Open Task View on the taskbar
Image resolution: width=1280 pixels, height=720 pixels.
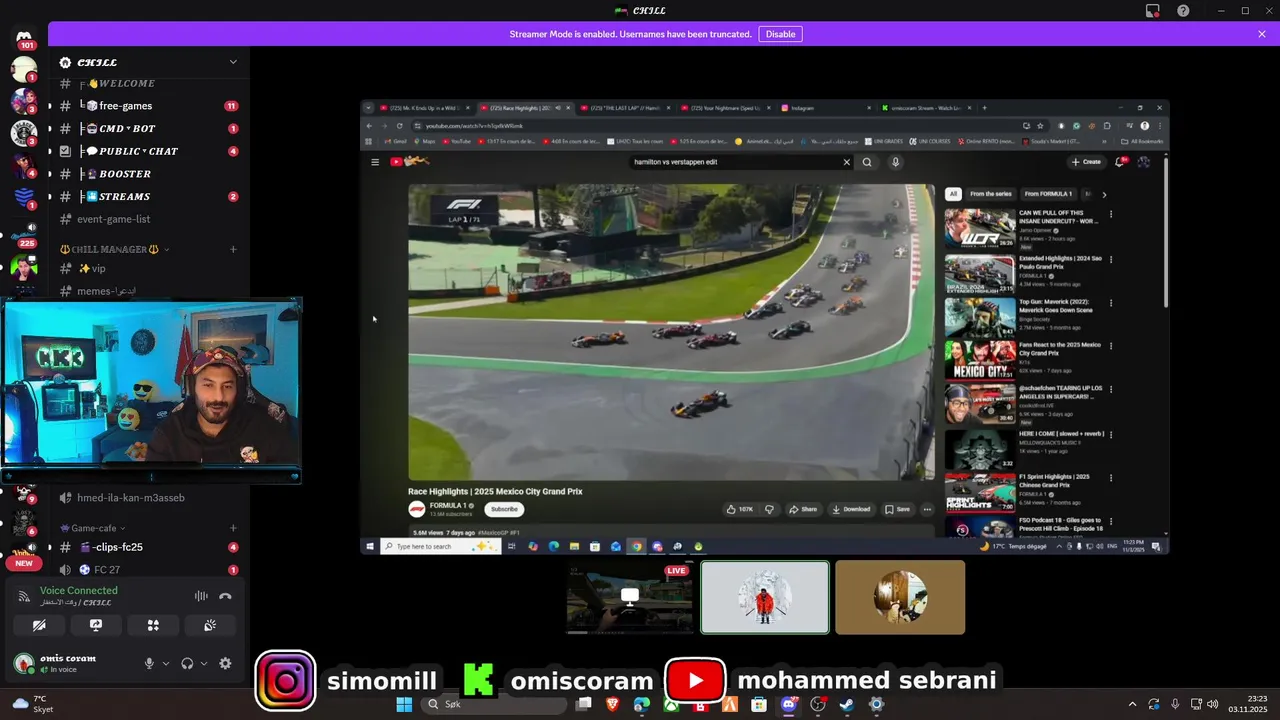tap(583, 704)
